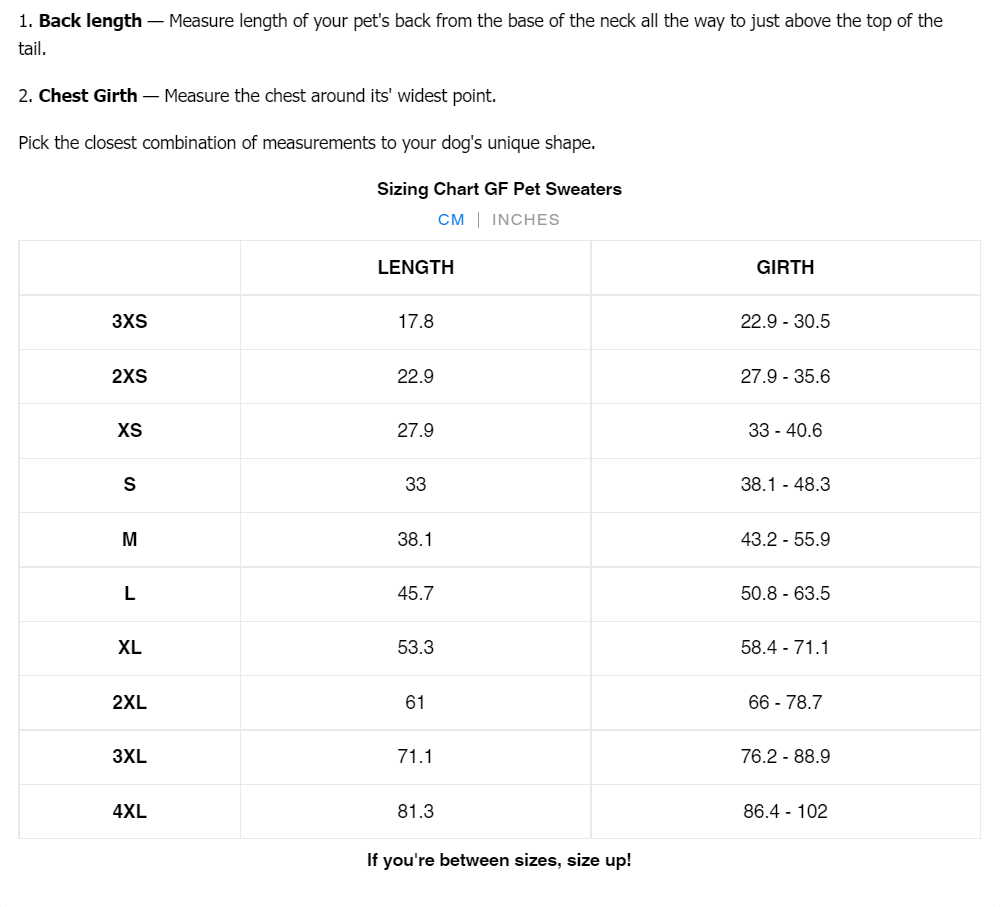
Task: Click the 2XL size label
Action: (x=130, y=703)
